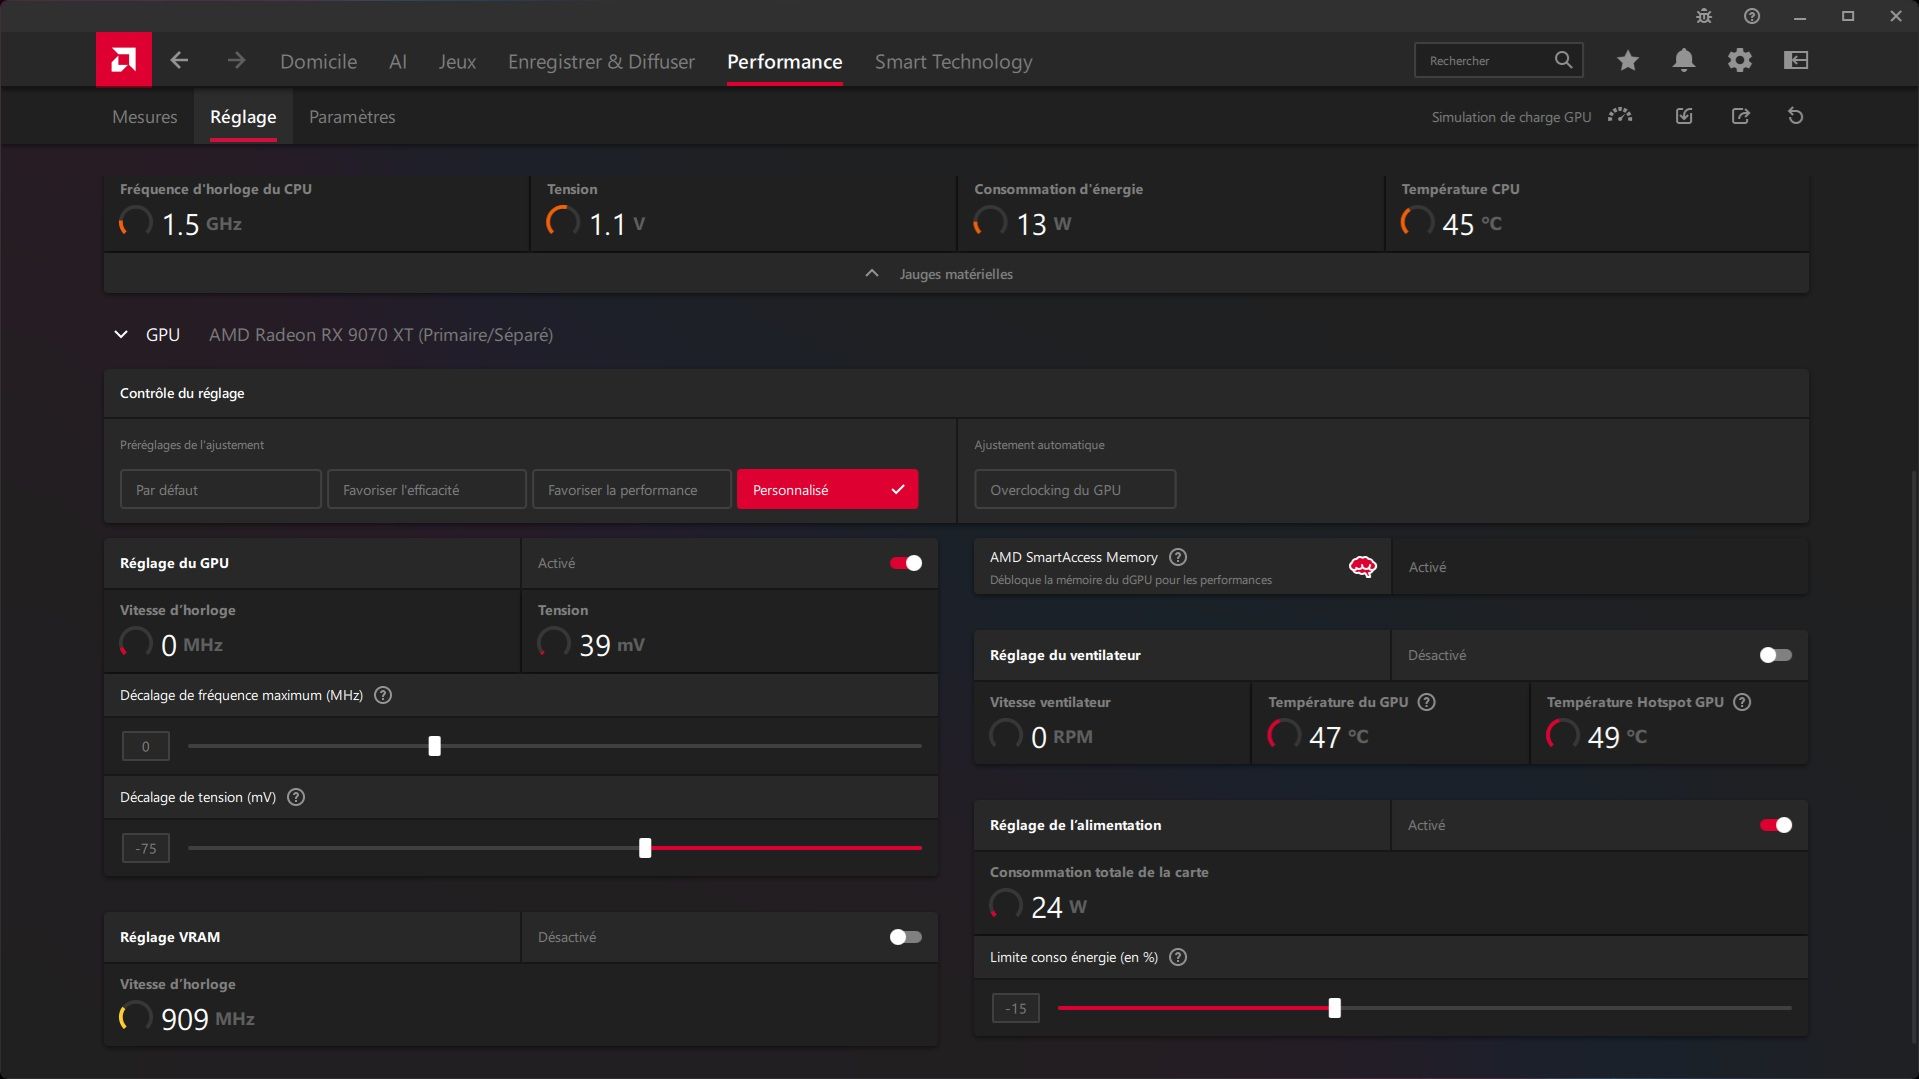Open settings gear icon

[1740, 61]
